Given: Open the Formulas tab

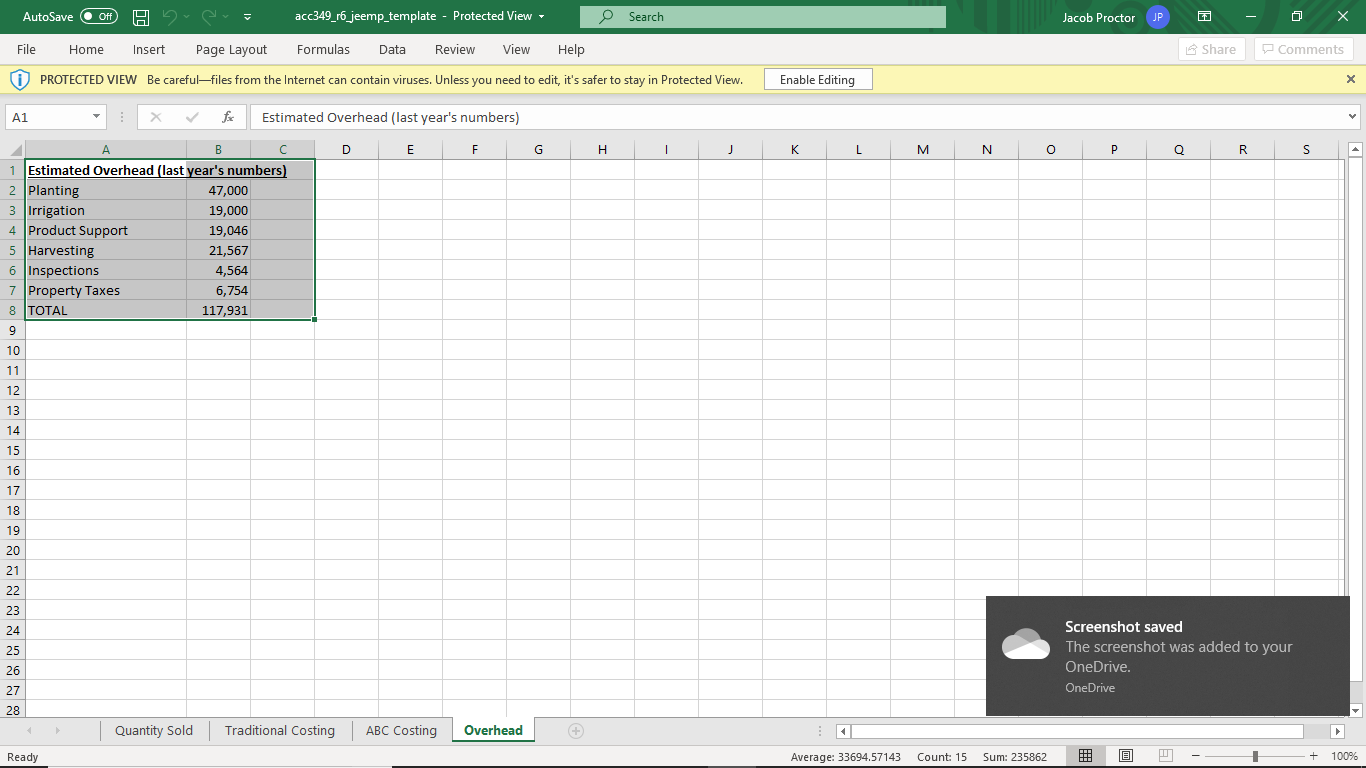Looking at the screenshot, I should pos(323,49).
